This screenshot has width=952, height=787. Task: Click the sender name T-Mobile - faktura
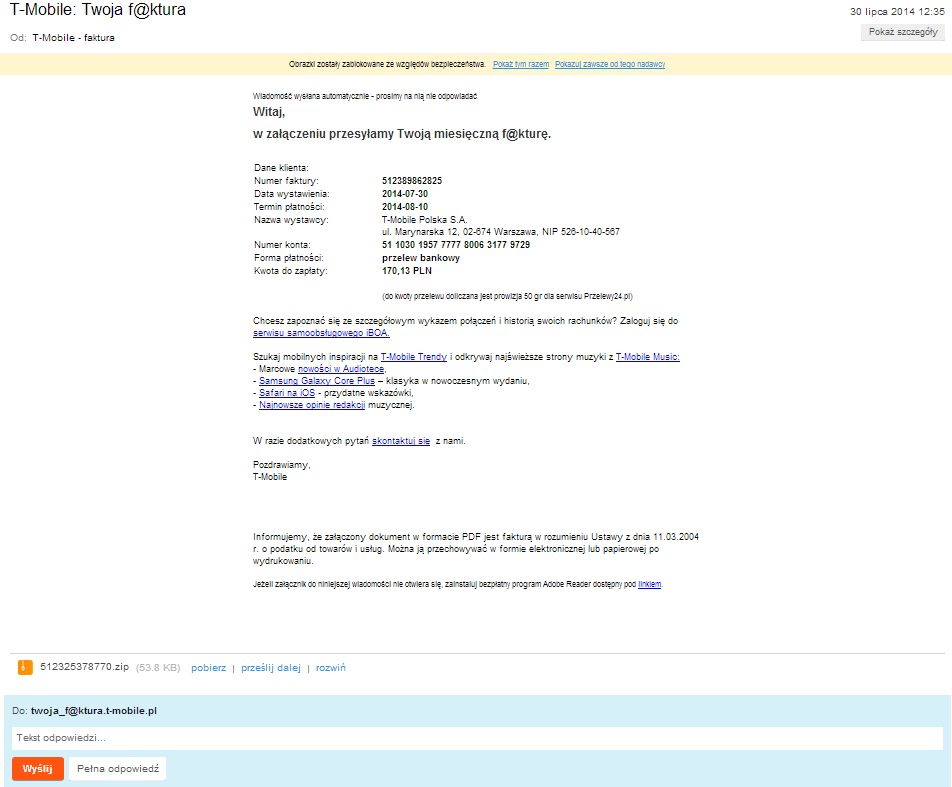[73, 38]
